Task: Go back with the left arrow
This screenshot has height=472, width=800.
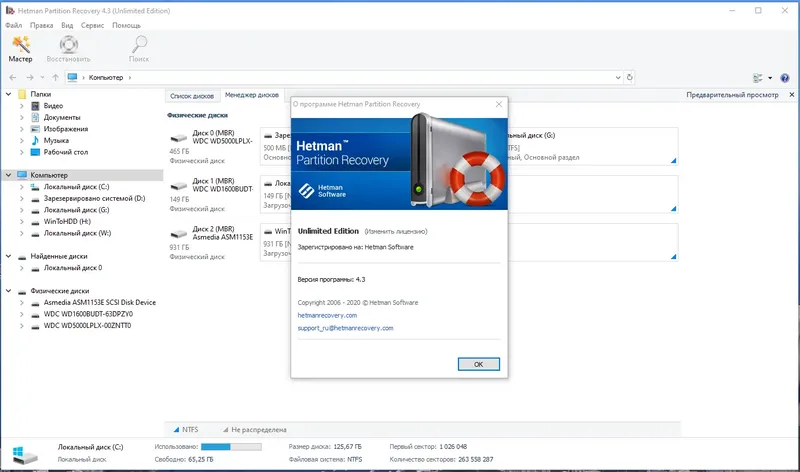Action: pyautogui.click(x=13, y=78)
